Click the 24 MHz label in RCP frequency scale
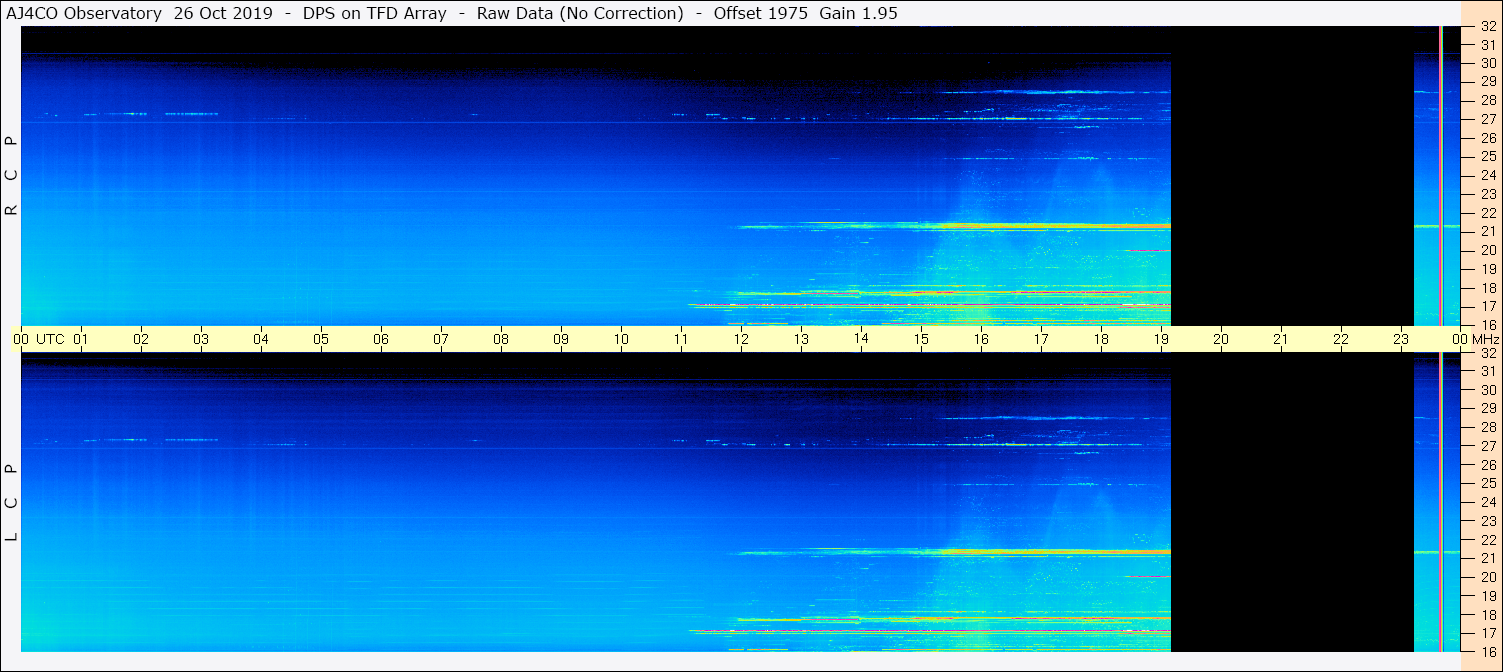 [1487, 176]
